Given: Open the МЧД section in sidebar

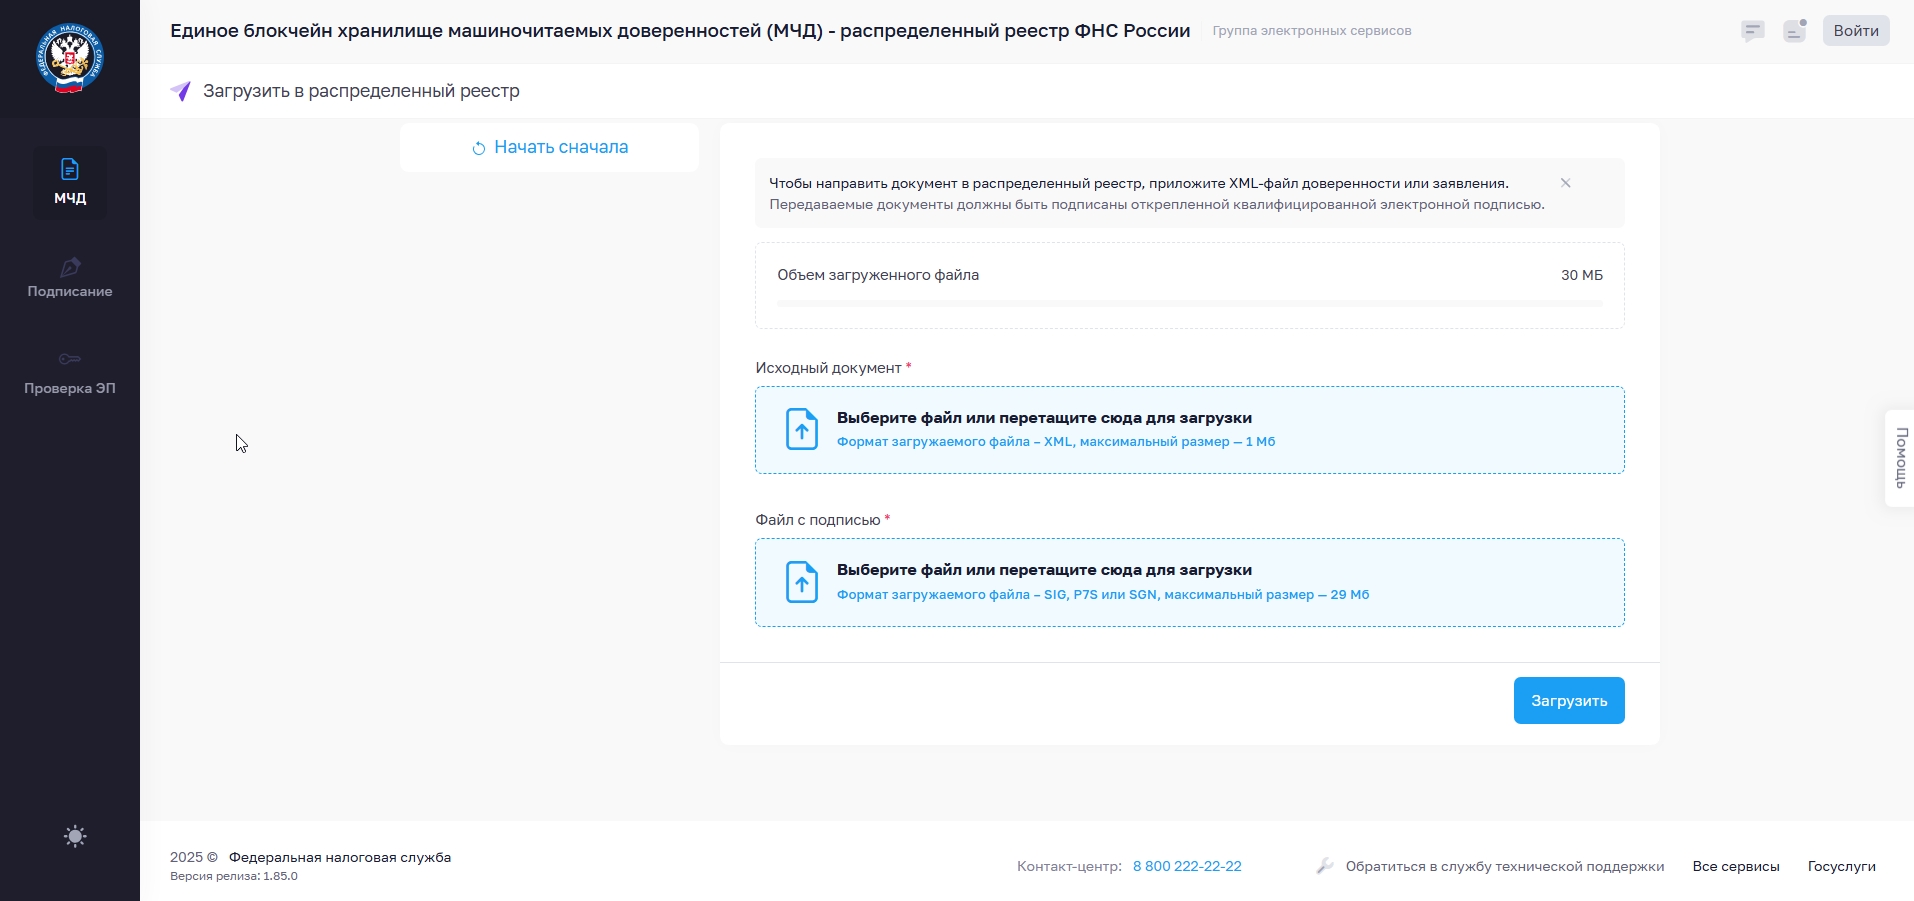Looking at the screenshot, I should 70,182.
